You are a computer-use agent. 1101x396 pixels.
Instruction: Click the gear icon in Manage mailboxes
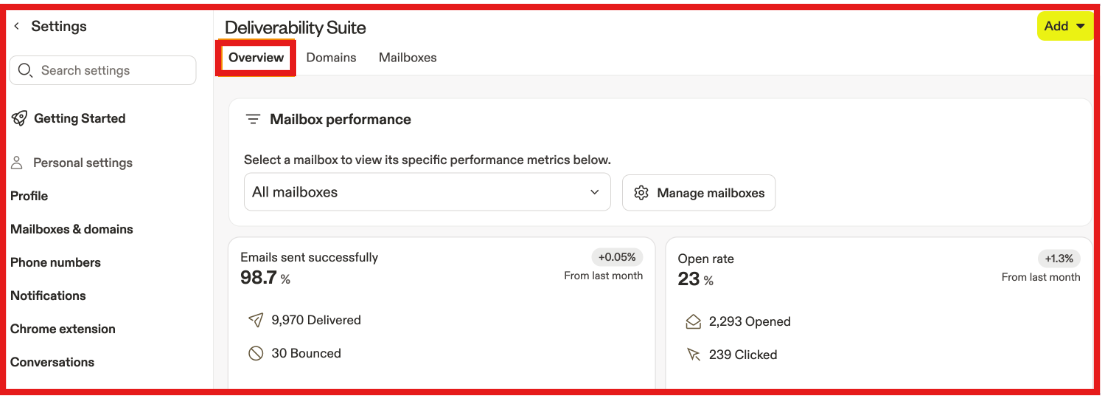coord(640,192)
